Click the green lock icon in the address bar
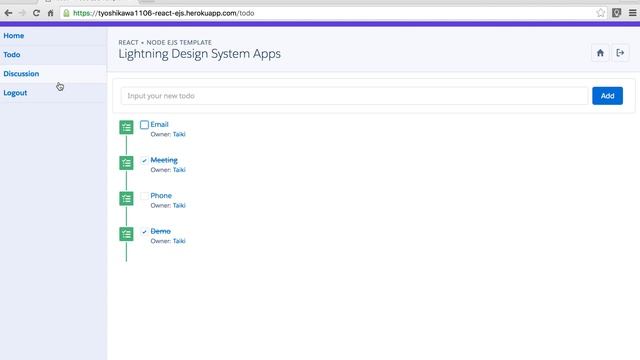 [67, 13]
